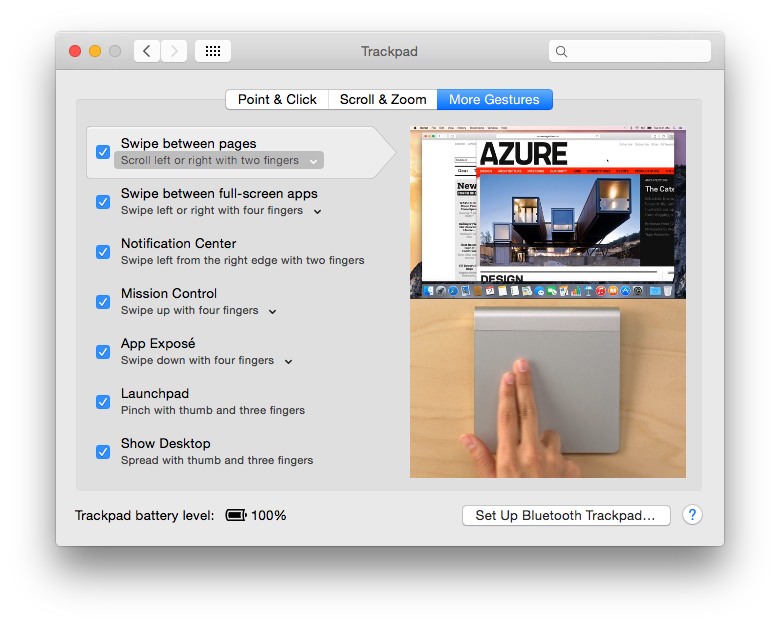Click the red close window button

tap(75, 51)
